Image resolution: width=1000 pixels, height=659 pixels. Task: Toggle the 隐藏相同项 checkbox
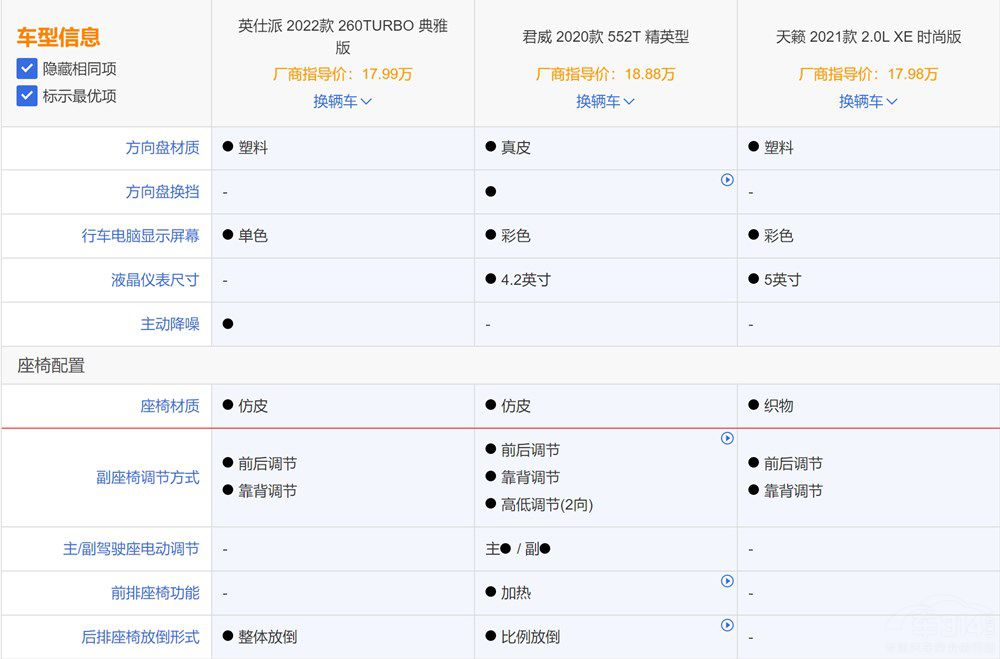click(27, 69)
